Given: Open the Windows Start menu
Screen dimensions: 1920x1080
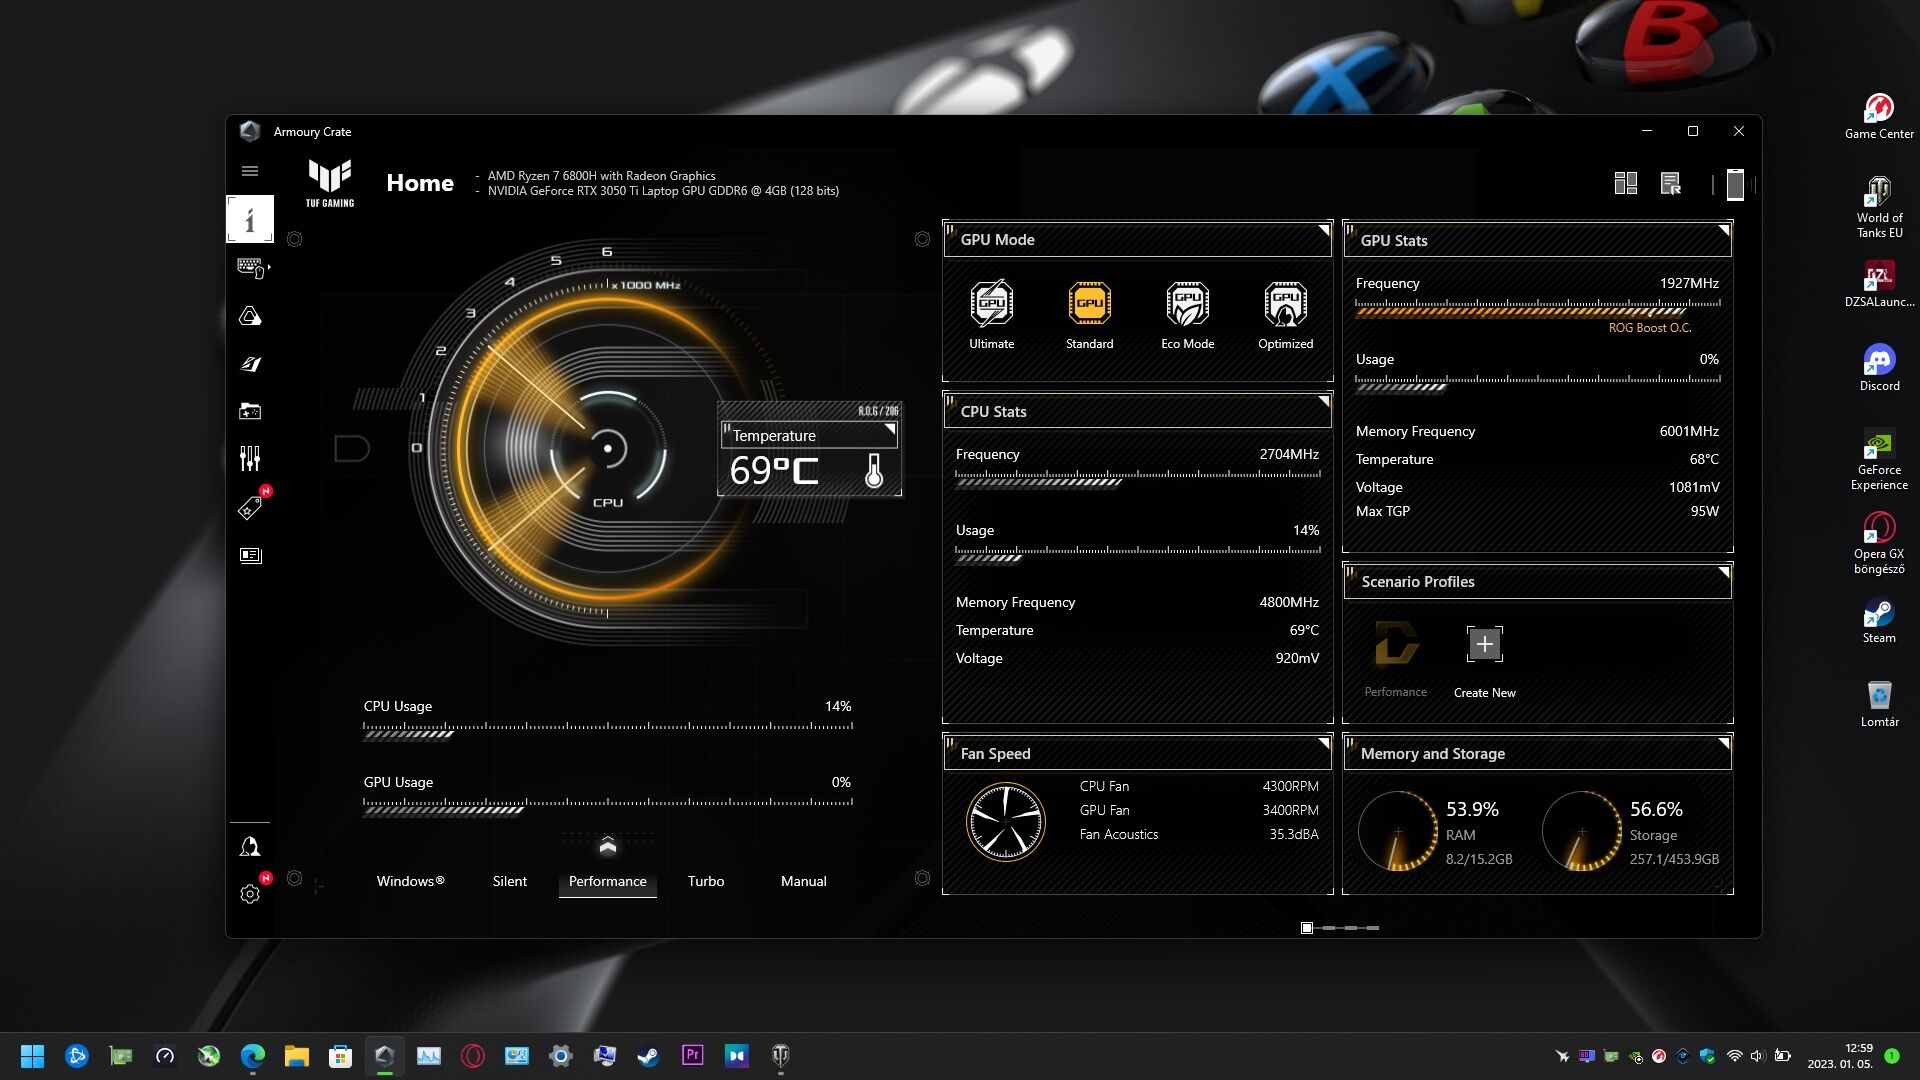Looking at the screenshot, I should 32,1056.
